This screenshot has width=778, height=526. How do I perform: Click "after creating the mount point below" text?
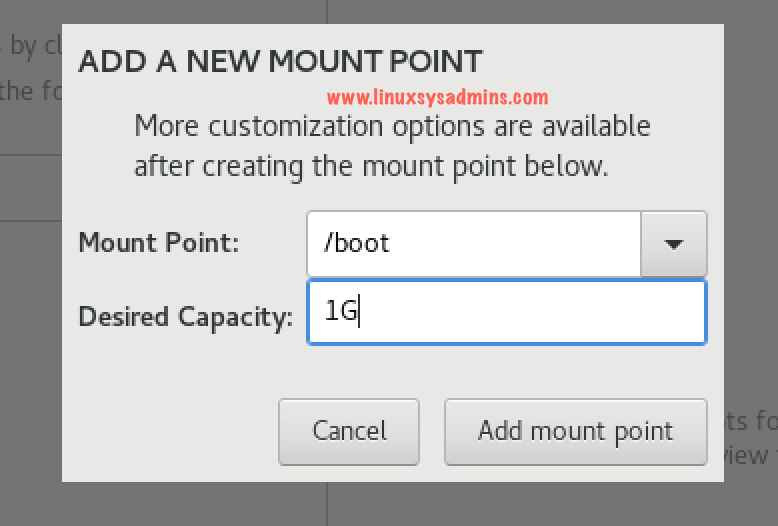(x=371, y=165)
